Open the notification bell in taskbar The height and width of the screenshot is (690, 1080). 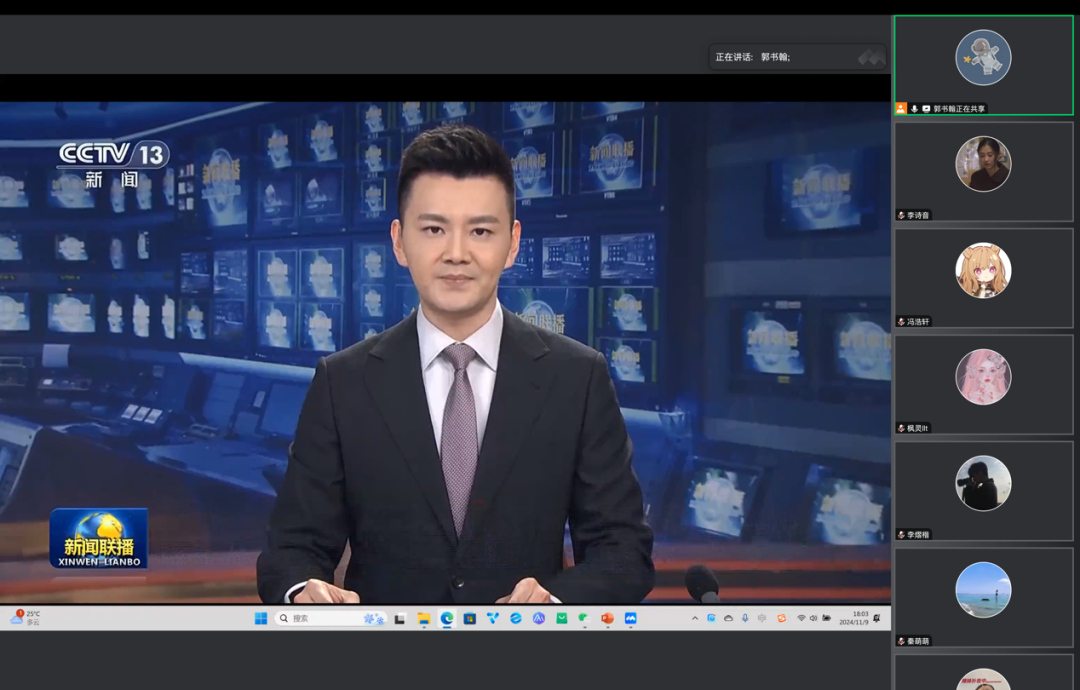[x=877, y=618]
